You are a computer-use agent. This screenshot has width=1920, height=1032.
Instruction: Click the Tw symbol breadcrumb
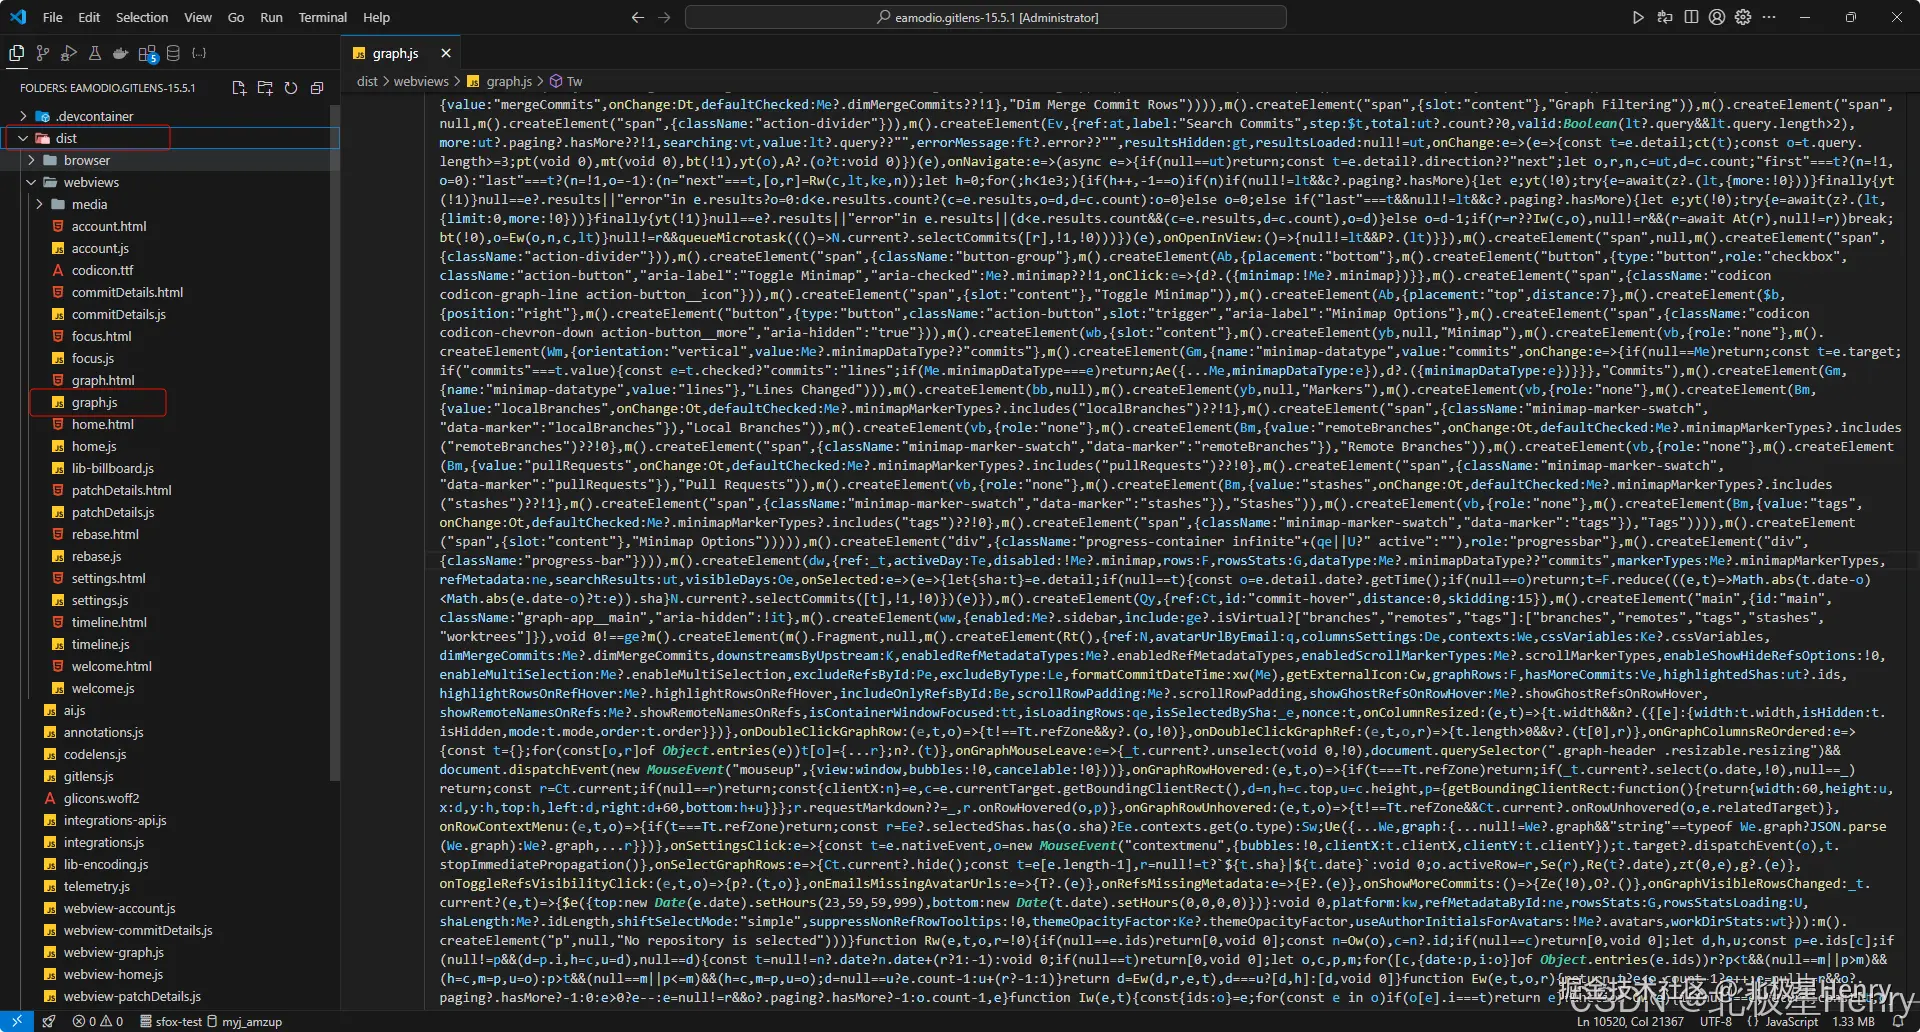coord(566,81)
